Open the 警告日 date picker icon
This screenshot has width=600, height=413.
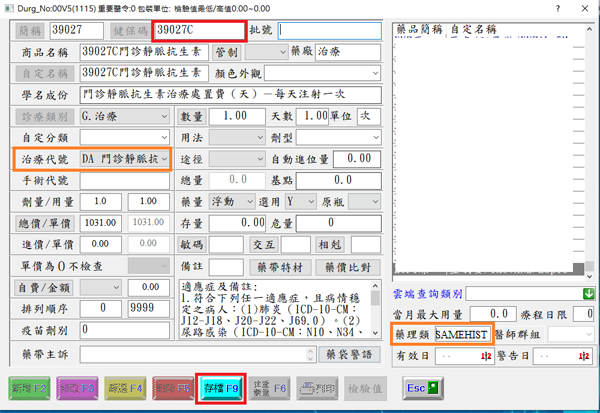point(582,354)
